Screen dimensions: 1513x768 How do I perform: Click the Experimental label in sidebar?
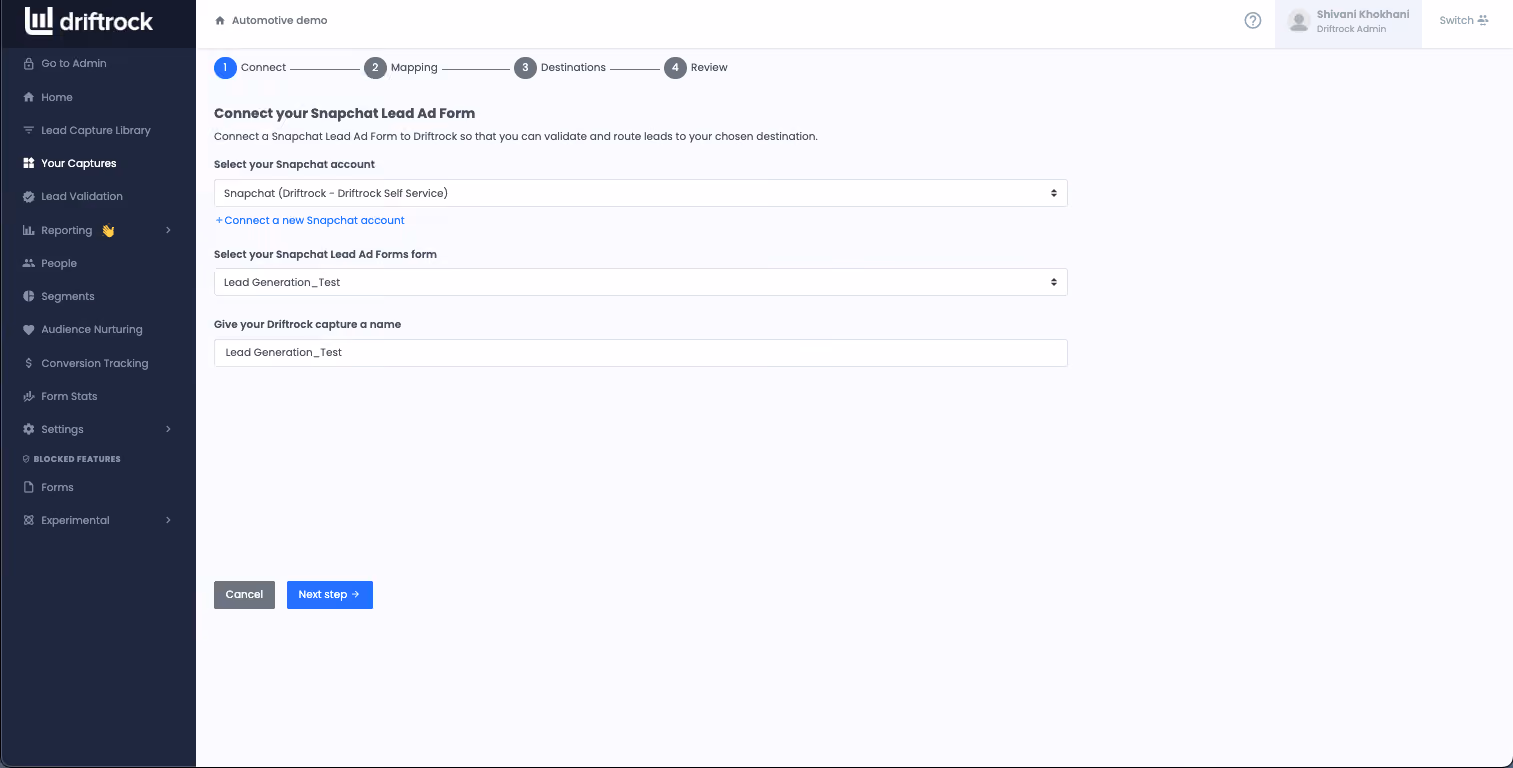75,520
